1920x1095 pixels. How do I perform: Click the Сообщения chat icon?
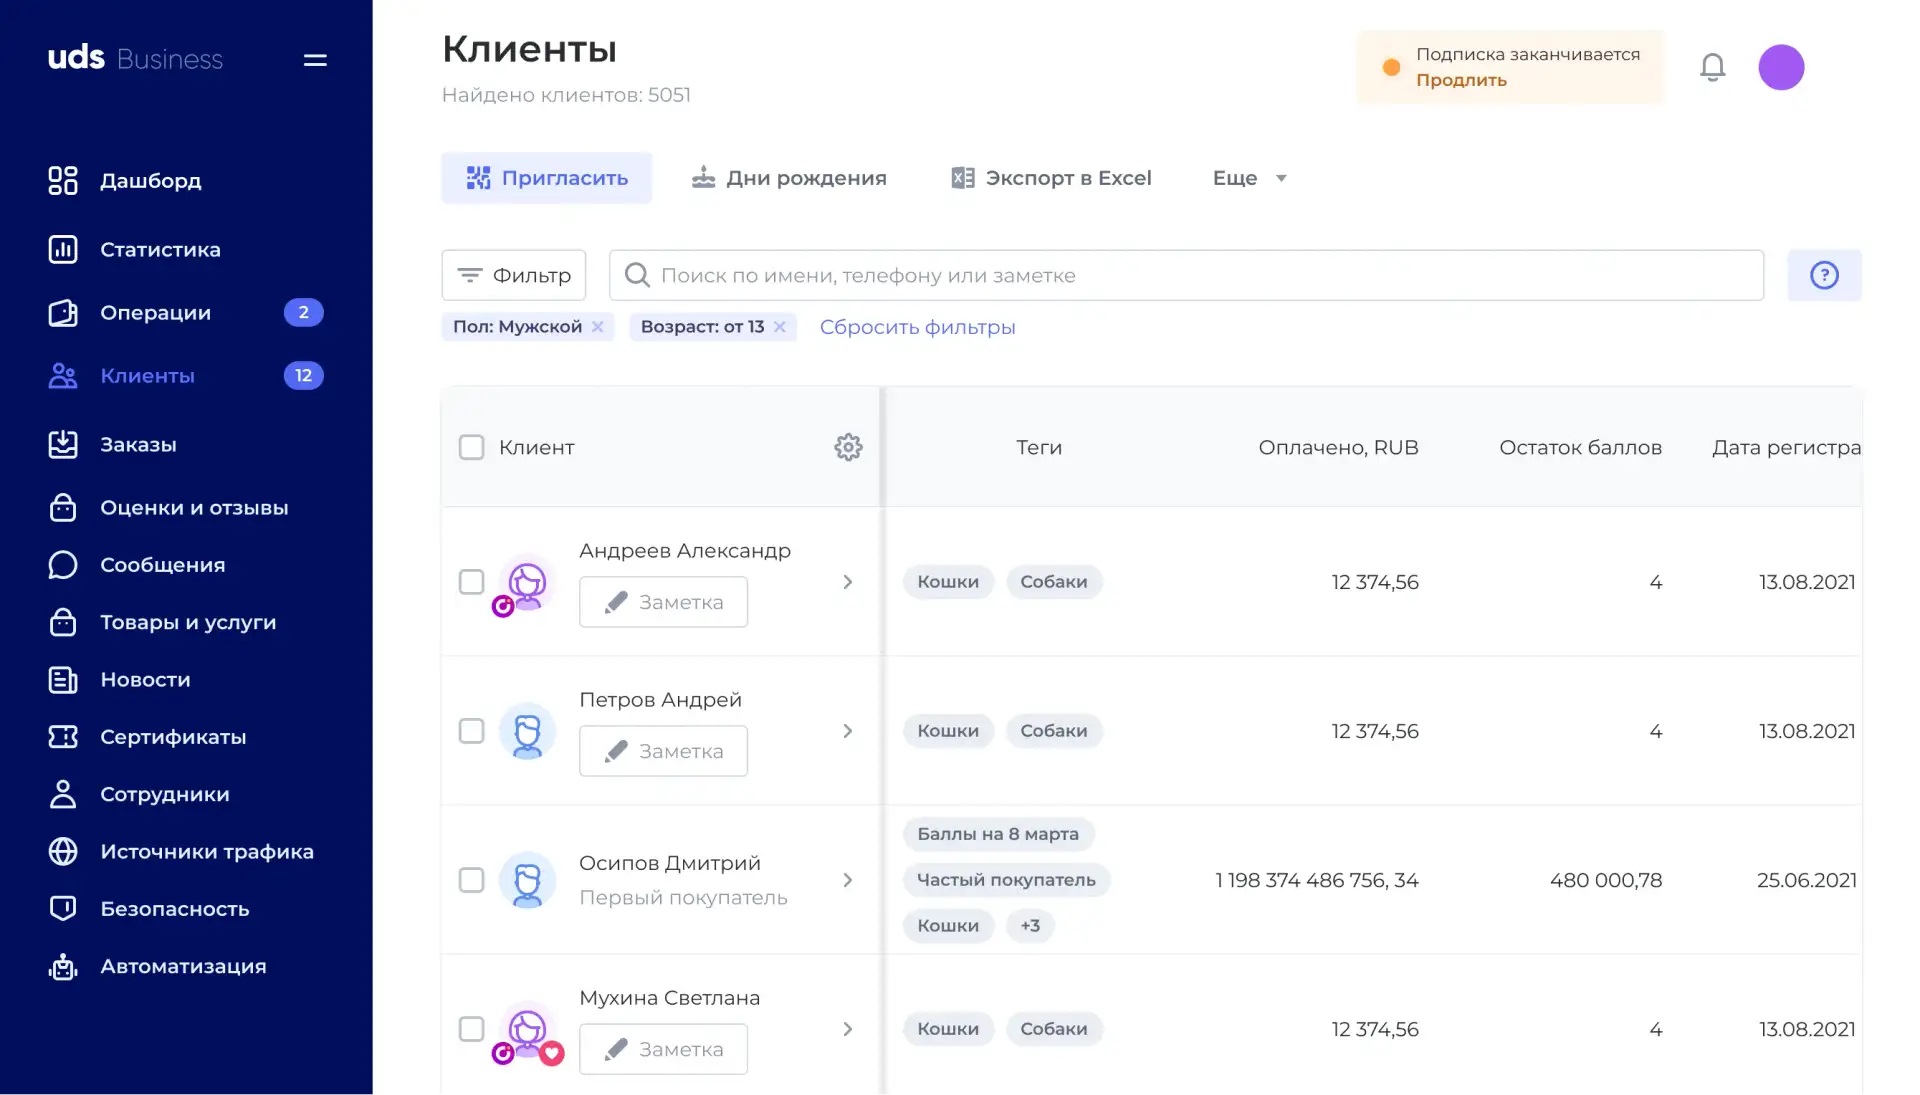[x=63, y=565]
